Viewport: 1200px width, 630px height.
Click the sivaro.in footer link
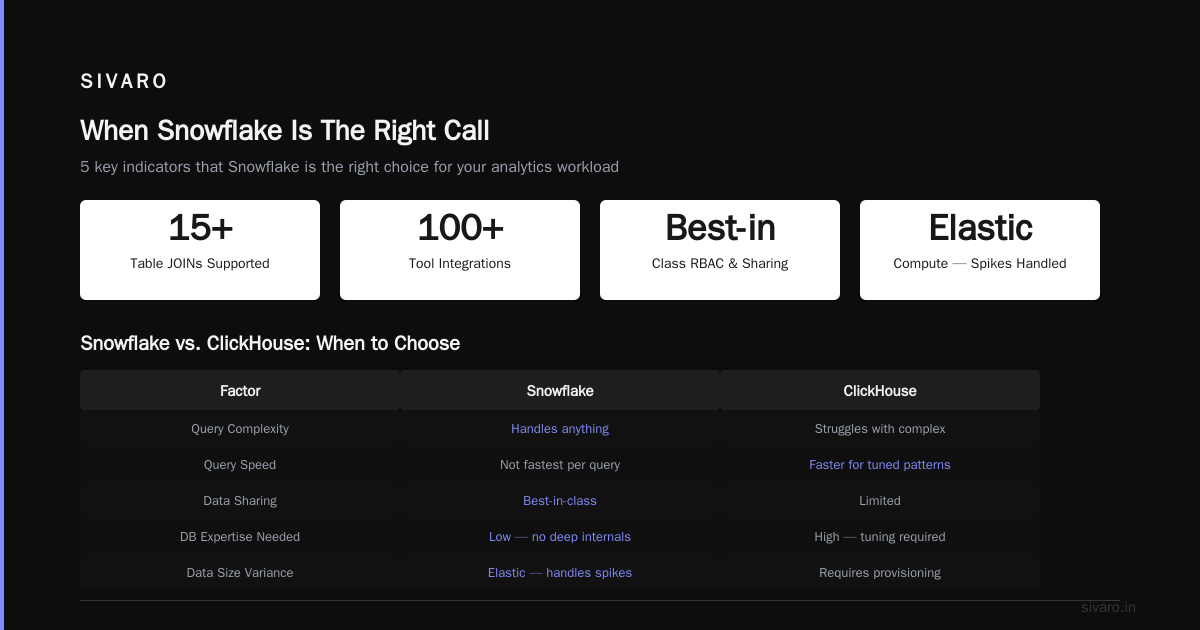pos(1108,607)
